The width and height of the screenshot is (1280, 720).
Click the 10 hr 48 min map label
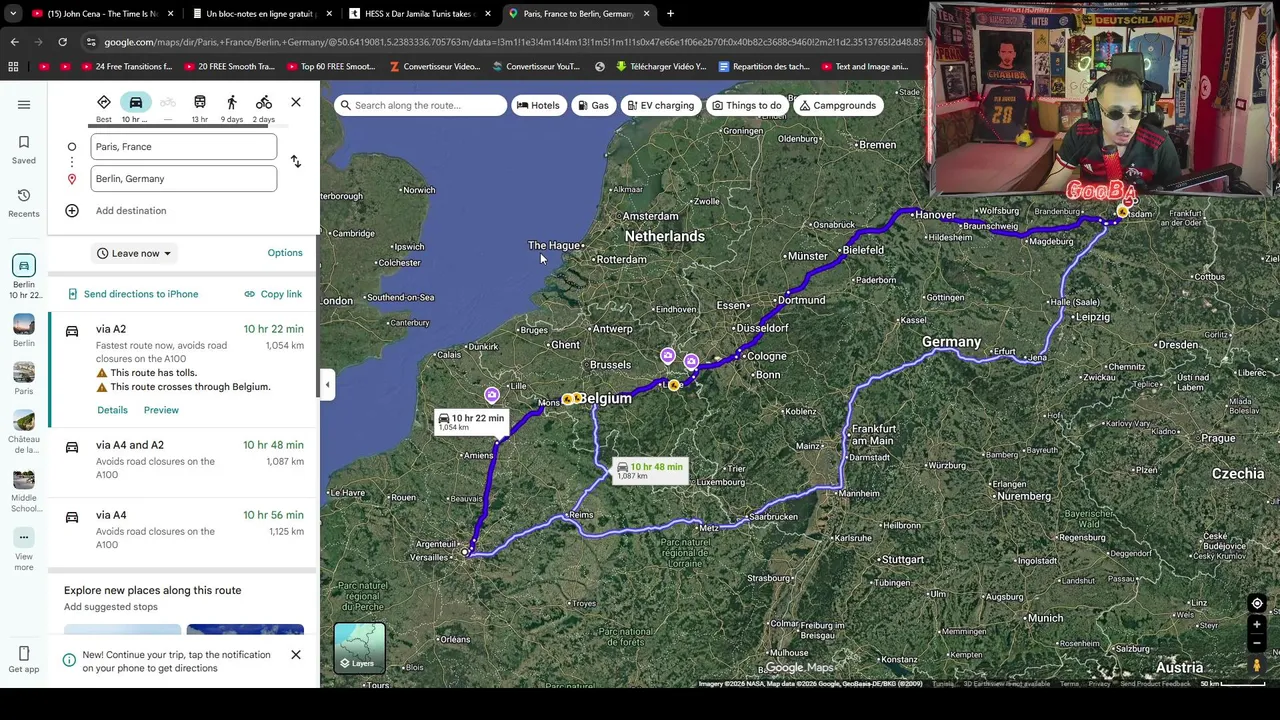650,470
